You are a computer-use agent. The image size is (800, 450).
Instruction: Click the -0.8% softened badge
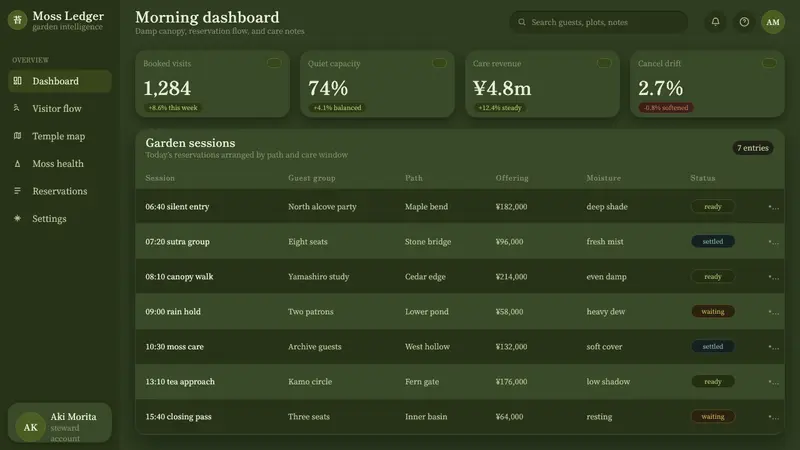point(666,108)
